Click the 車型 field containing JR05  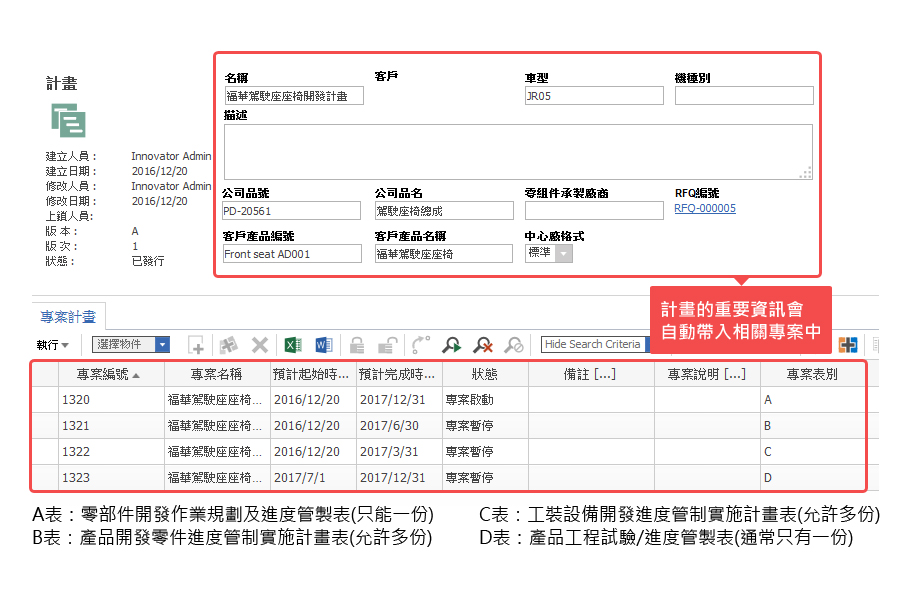(593, 96)
